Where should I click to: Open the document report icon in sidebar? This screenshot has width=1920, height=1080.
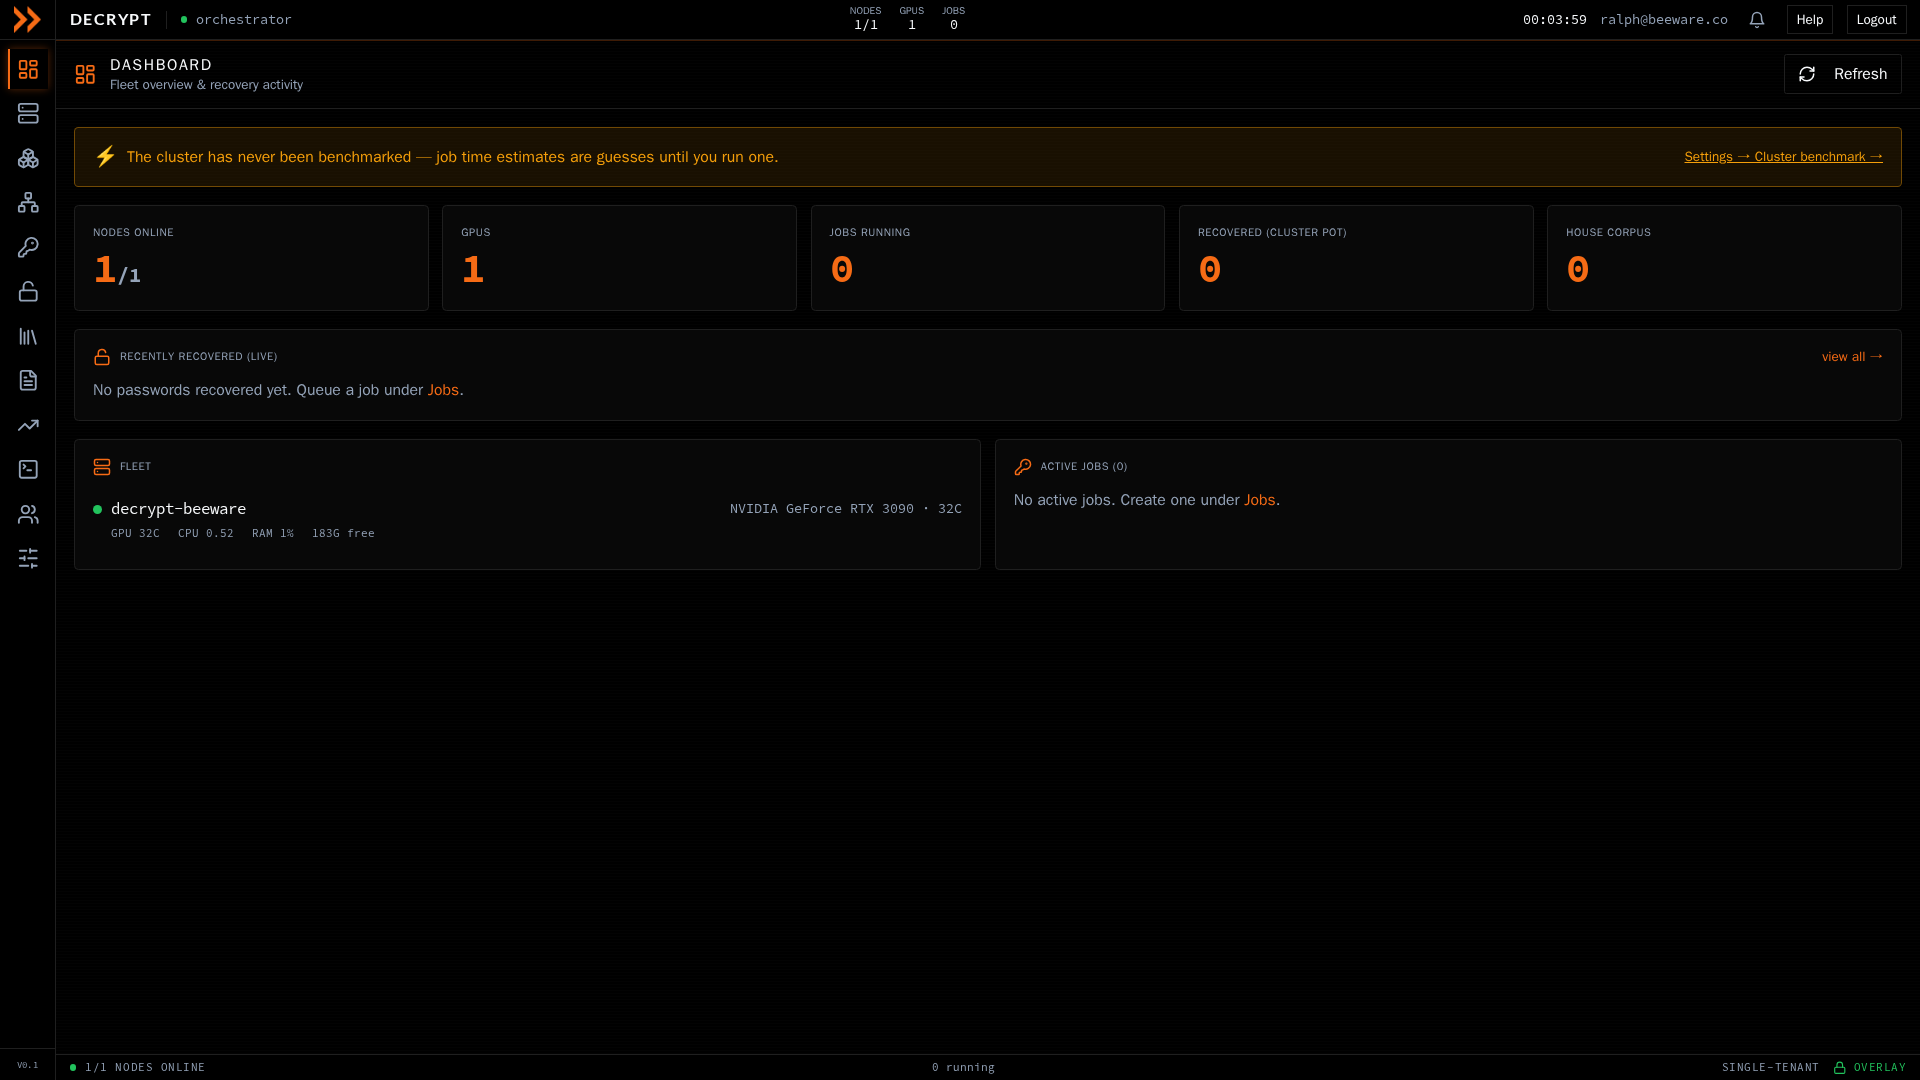(28, 381)
